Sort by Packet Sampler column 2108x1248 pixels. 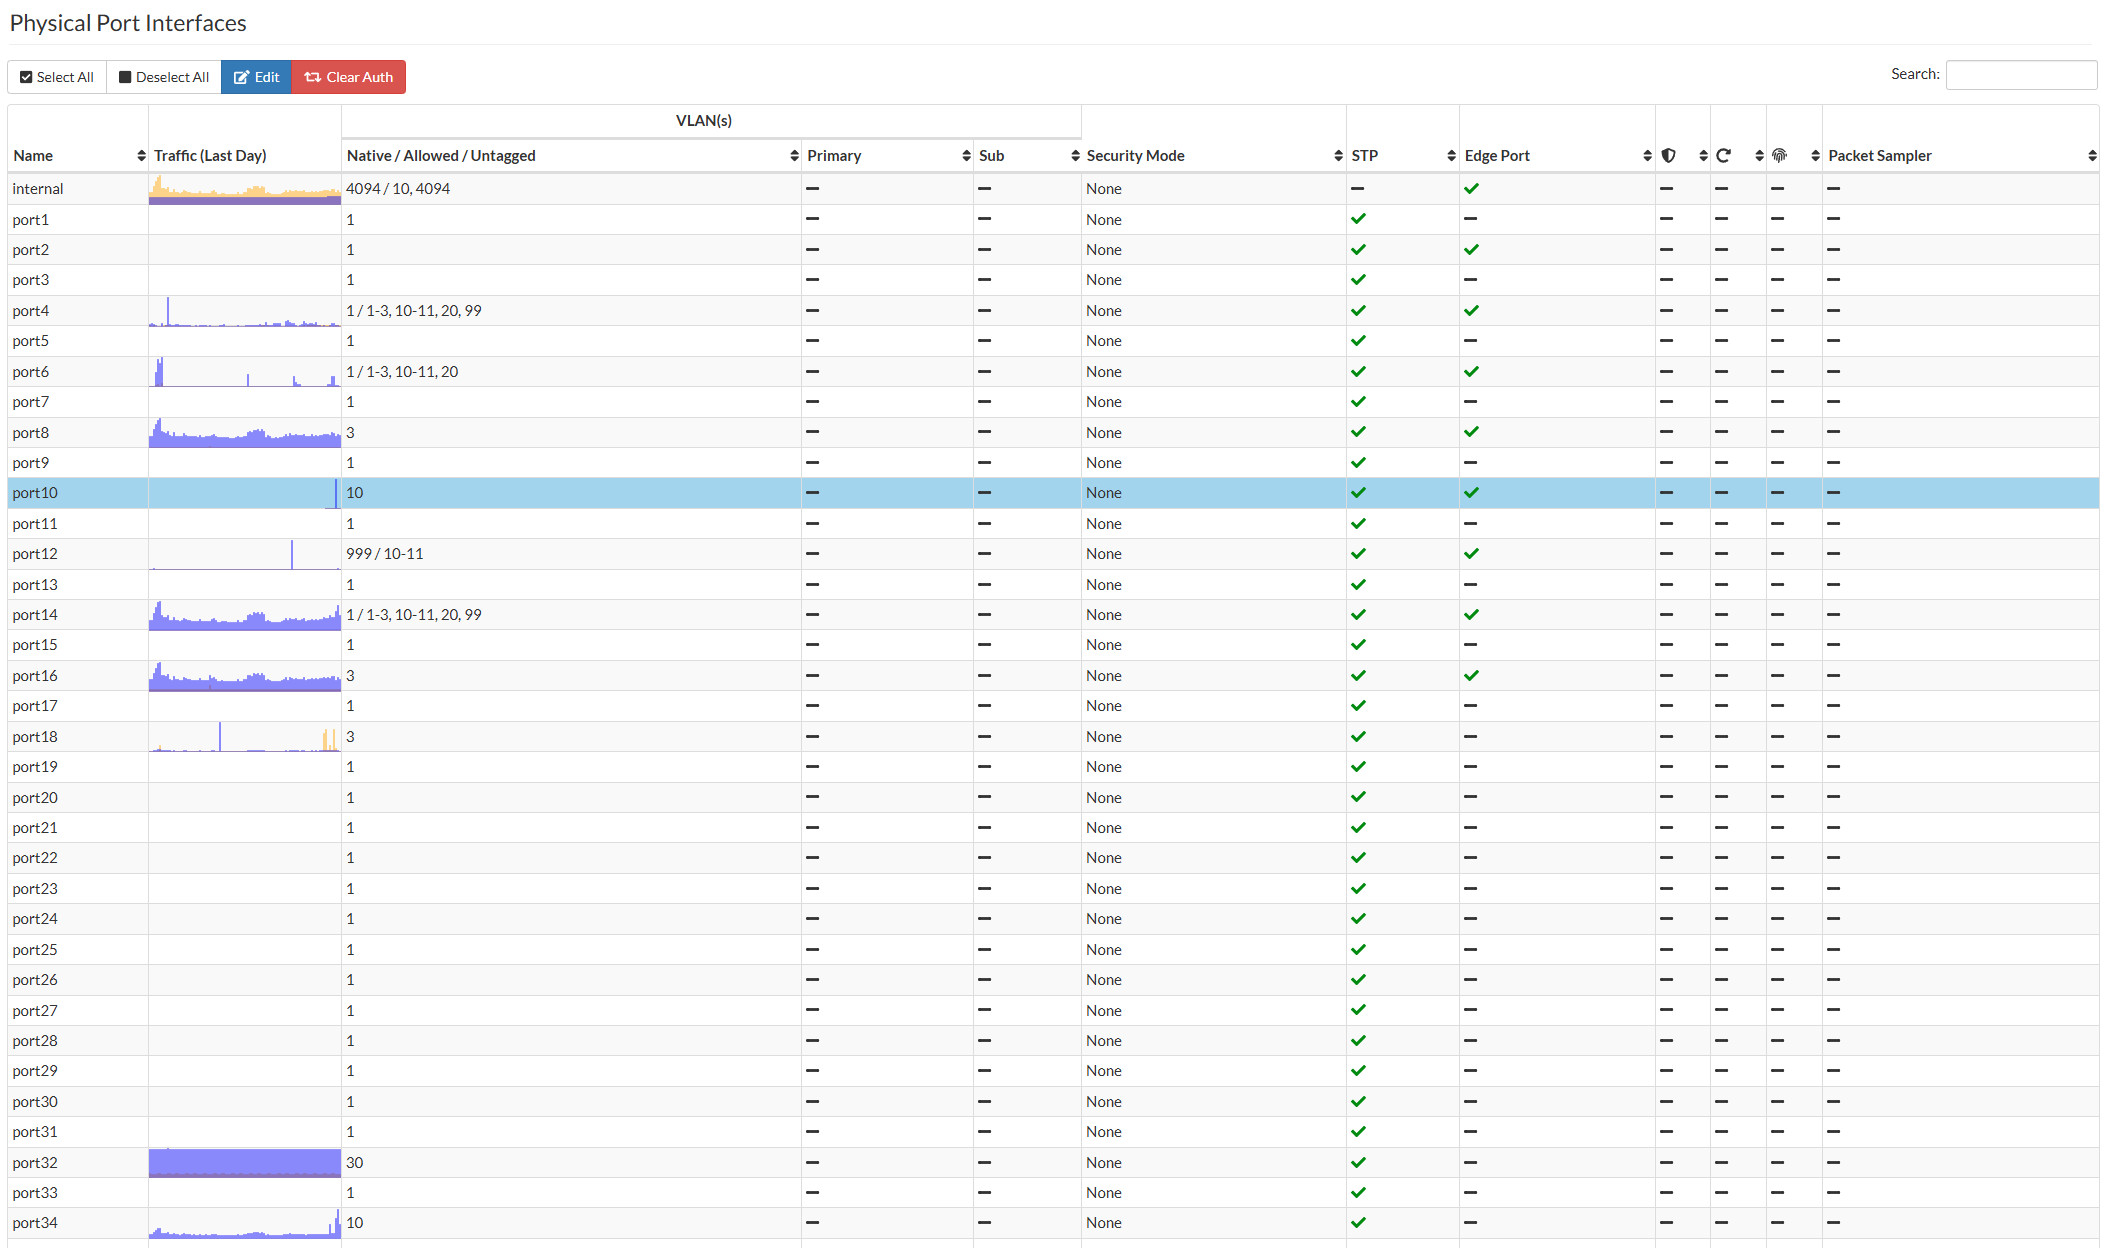point(1960,155)
